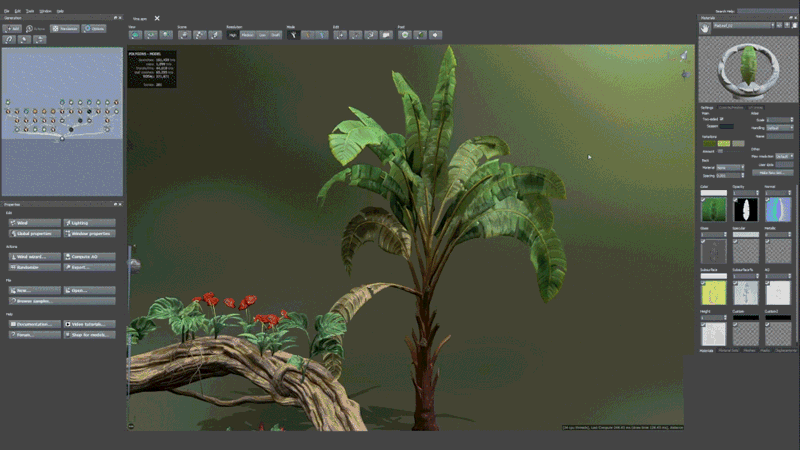
Task: Click the Make New Set button
Action: click(x=772, y=173)
